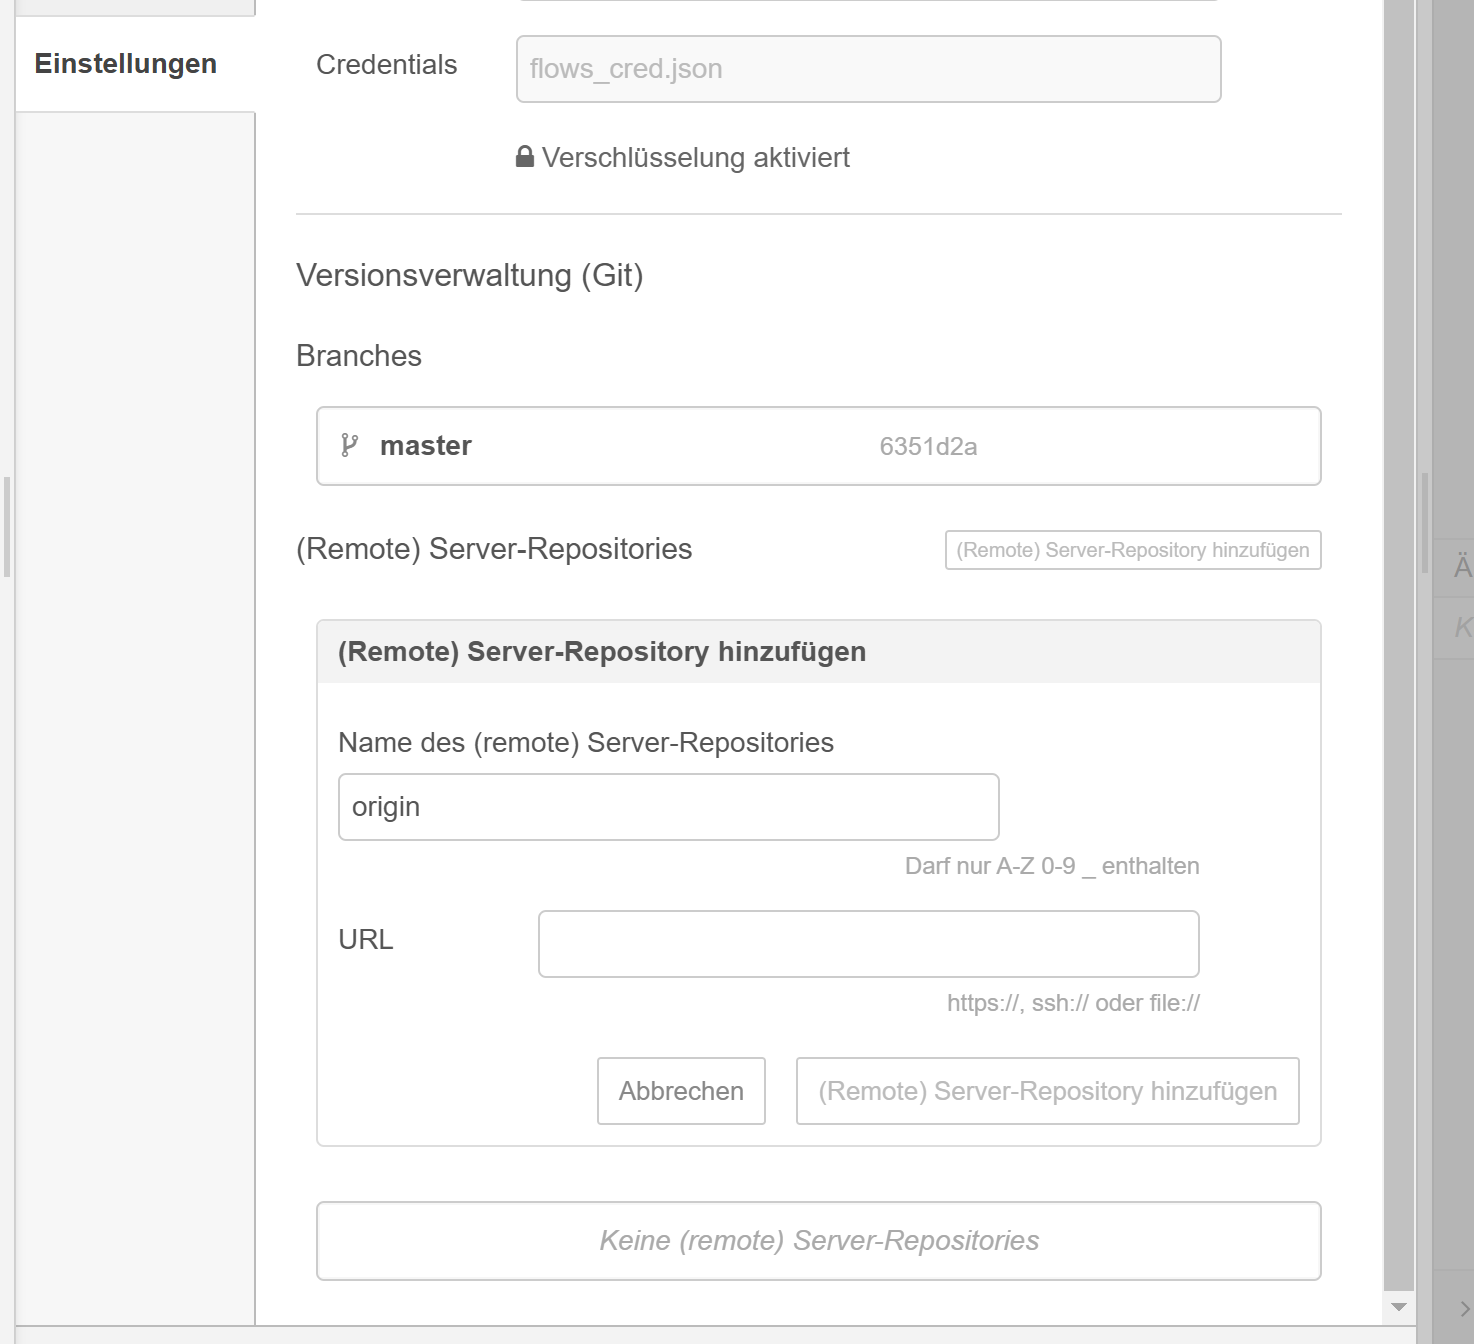Submit the form using the button right of Abbrechen
1474x1344 pixels.
pyautogui.click(x=1047, y=1091)
